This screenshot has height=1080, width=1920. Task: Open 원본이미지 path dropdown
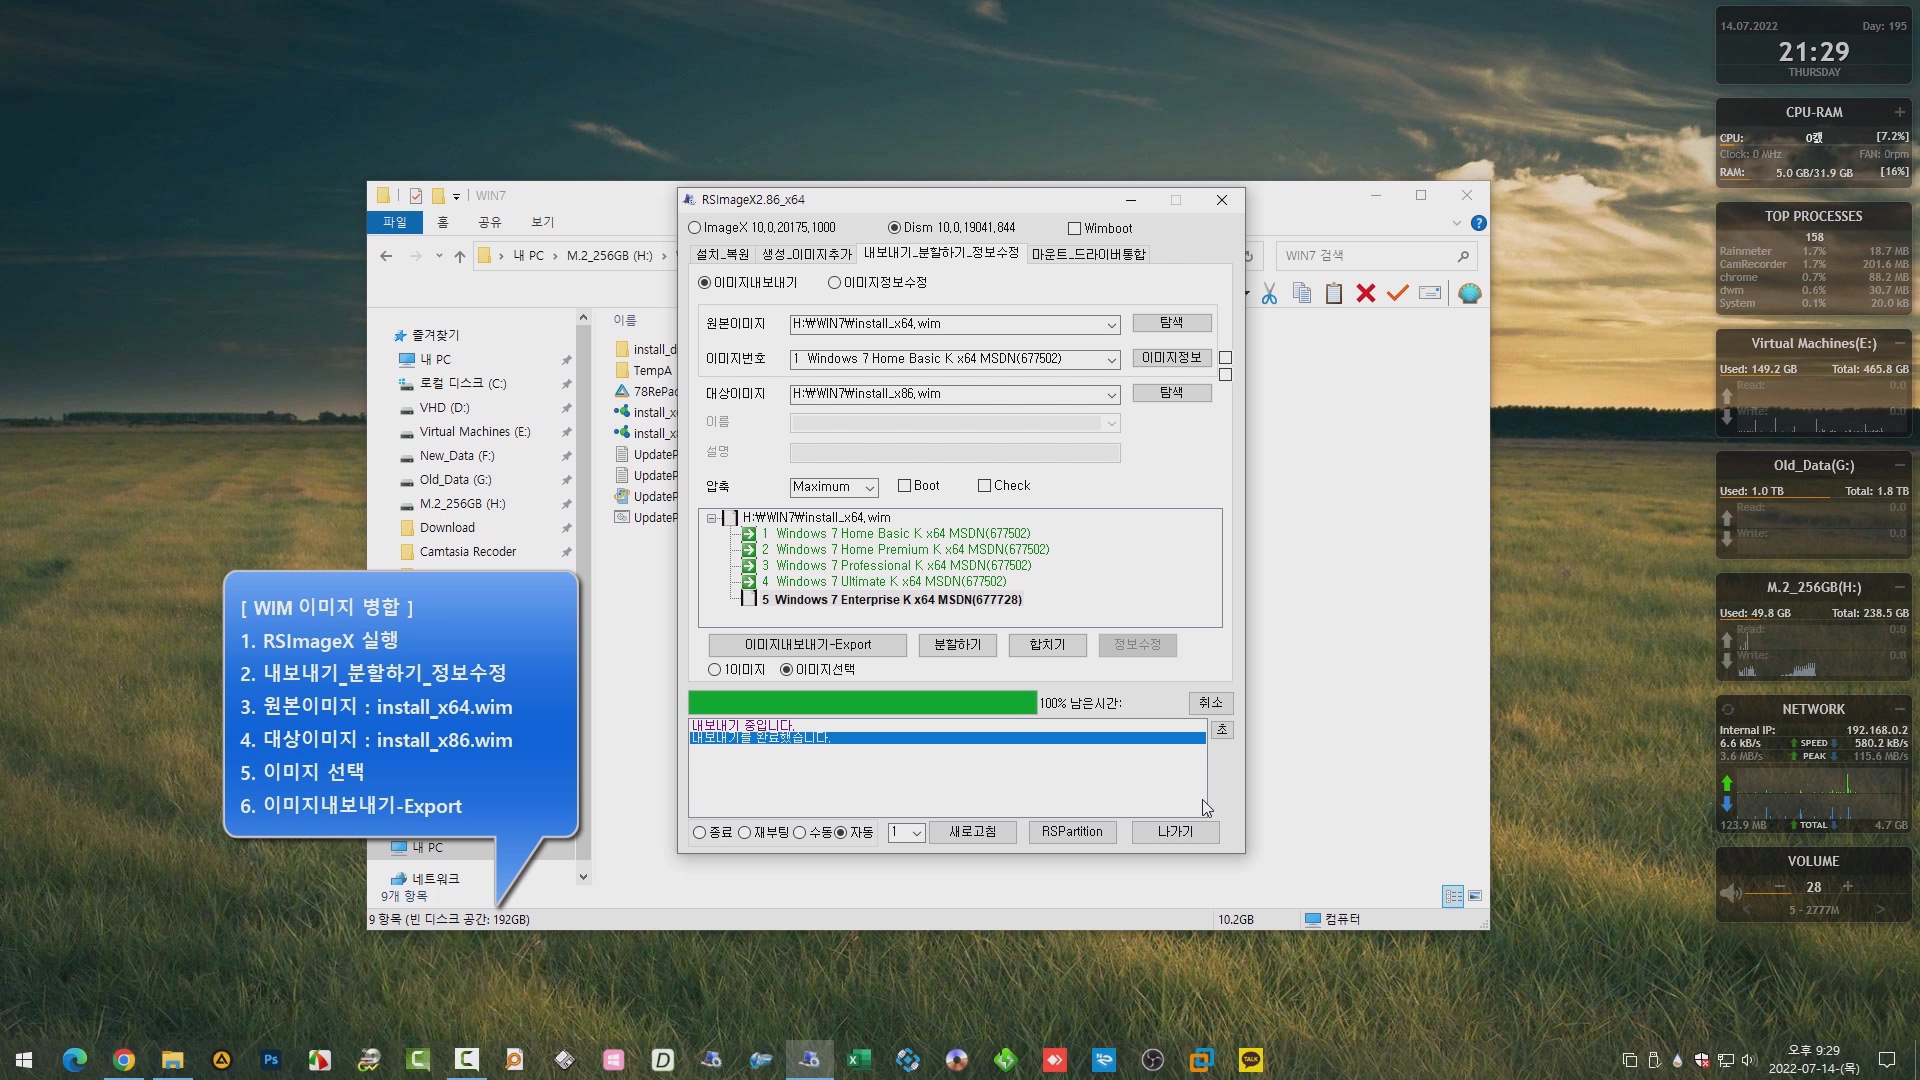click(1111, 325)
